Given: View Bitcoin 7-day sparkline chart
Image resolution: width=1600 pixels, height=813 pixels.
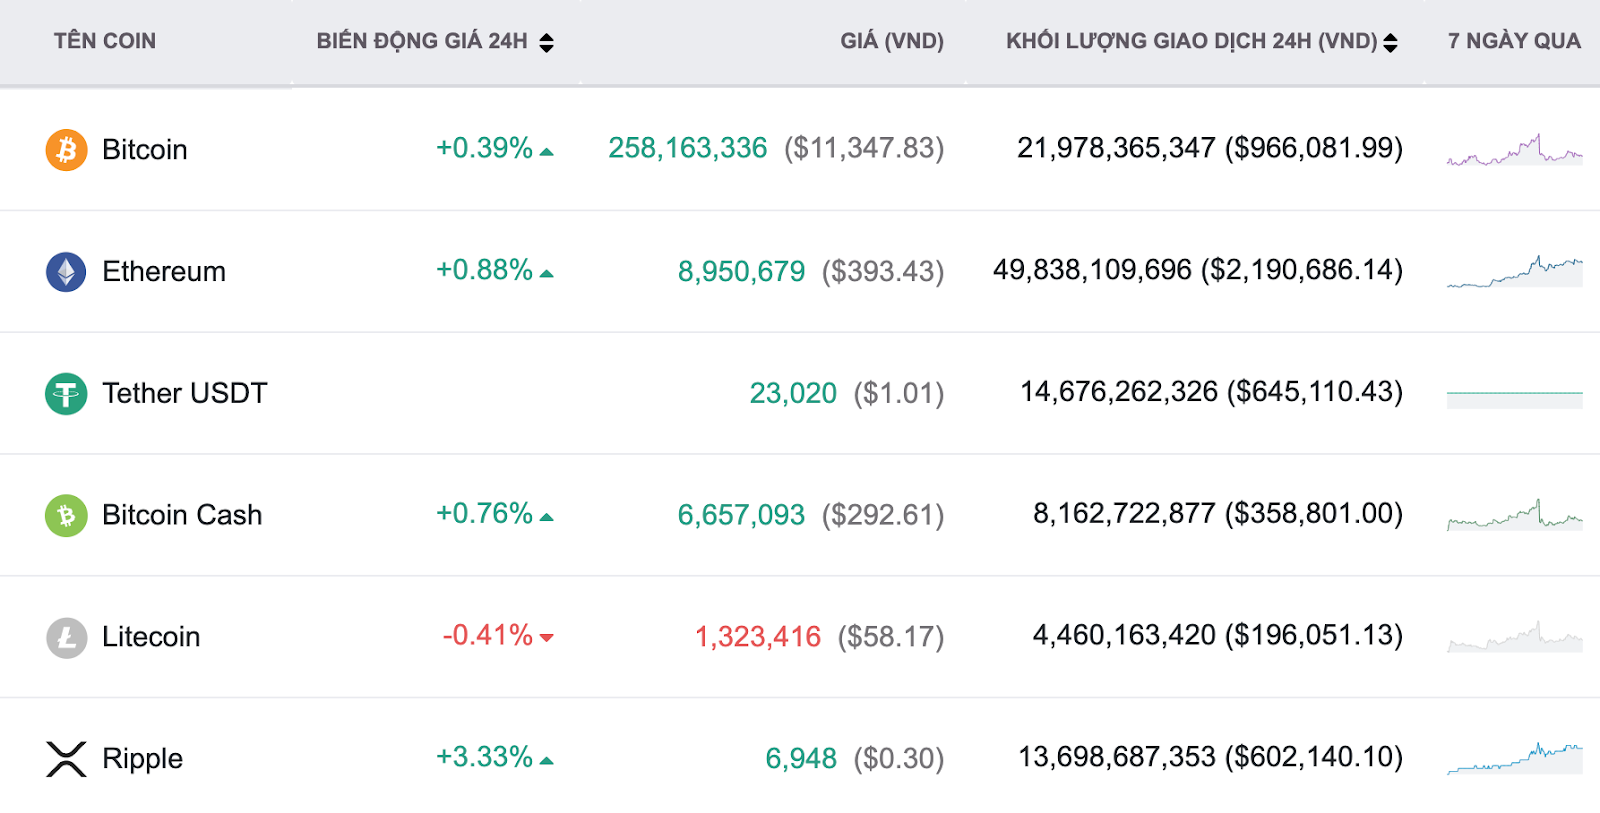Looking at the screenshot, I should pyautogui.click(x=1514, y=151).
